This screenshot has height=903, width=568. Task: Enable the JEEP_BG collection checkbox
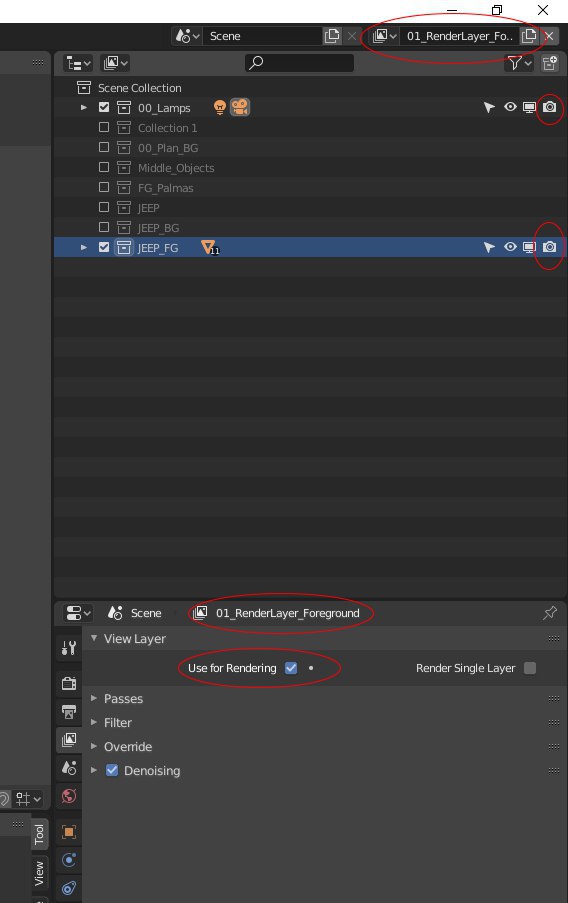click(104, 227)
